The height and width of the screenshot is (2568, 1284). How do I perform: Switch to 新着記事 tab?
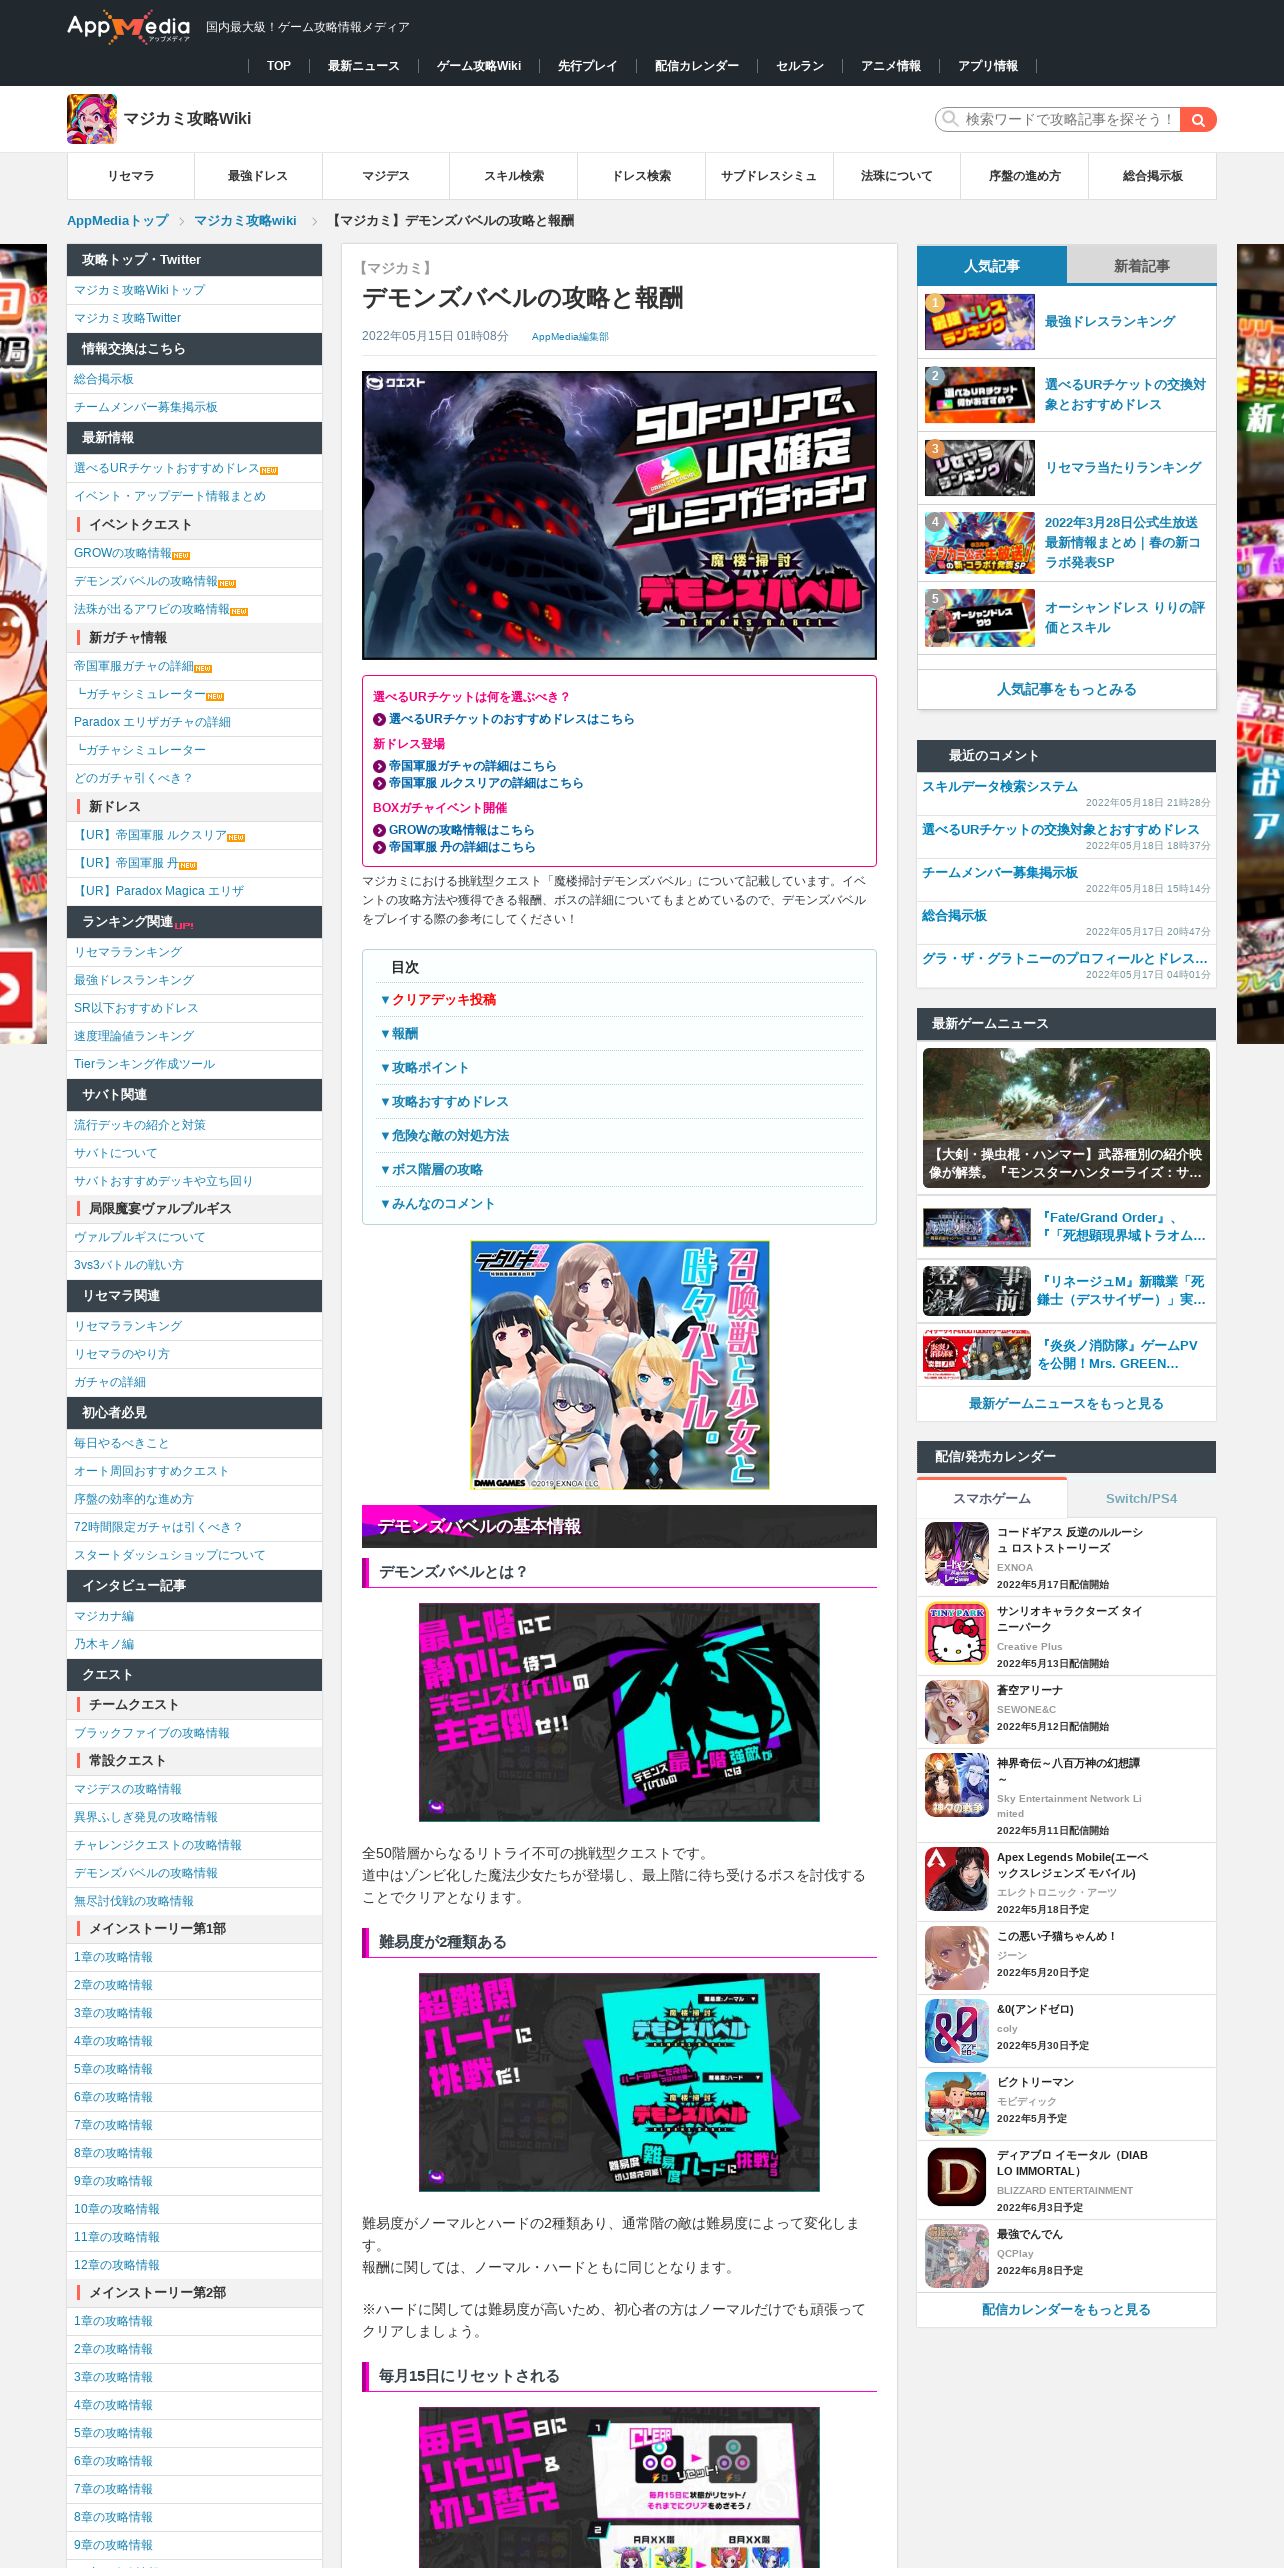tap(1141, 266)
